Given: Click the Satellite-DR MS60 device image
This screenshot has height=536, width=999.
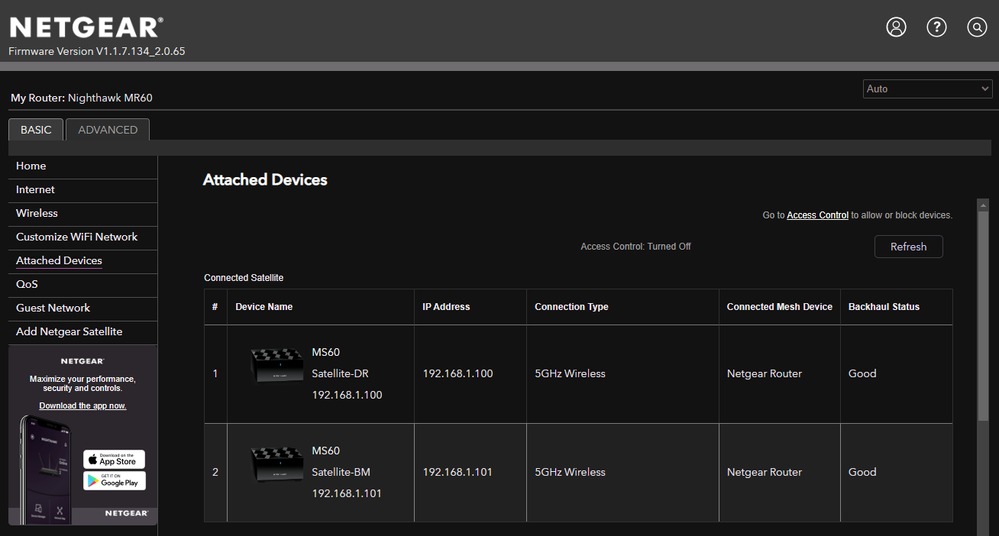Looking at the screenshot, I should pyautogui.click(x=276, y=364).
